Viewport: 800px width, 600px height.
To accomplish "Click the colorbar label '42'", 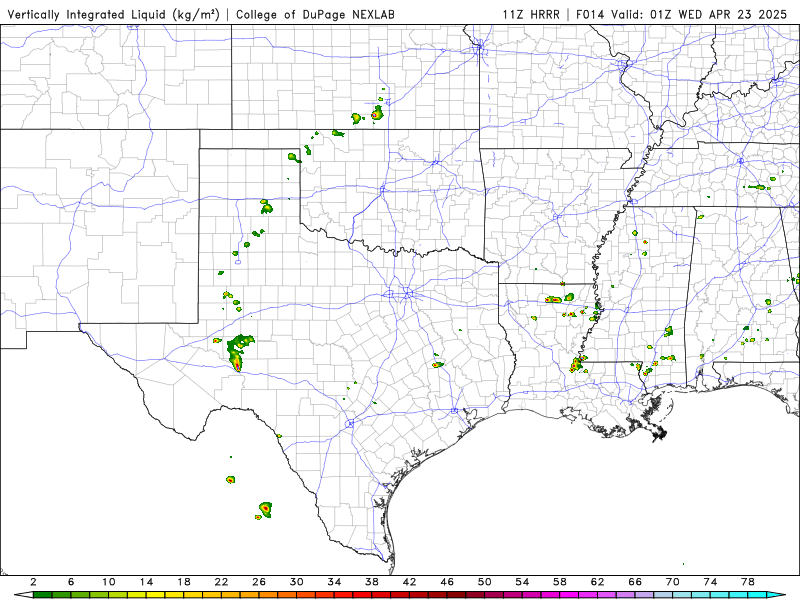I will pyautogui.click(x=410, y=582).
